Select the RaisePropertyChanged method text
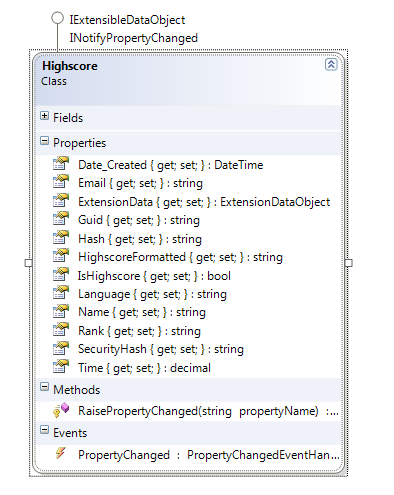 coord(208,411)
